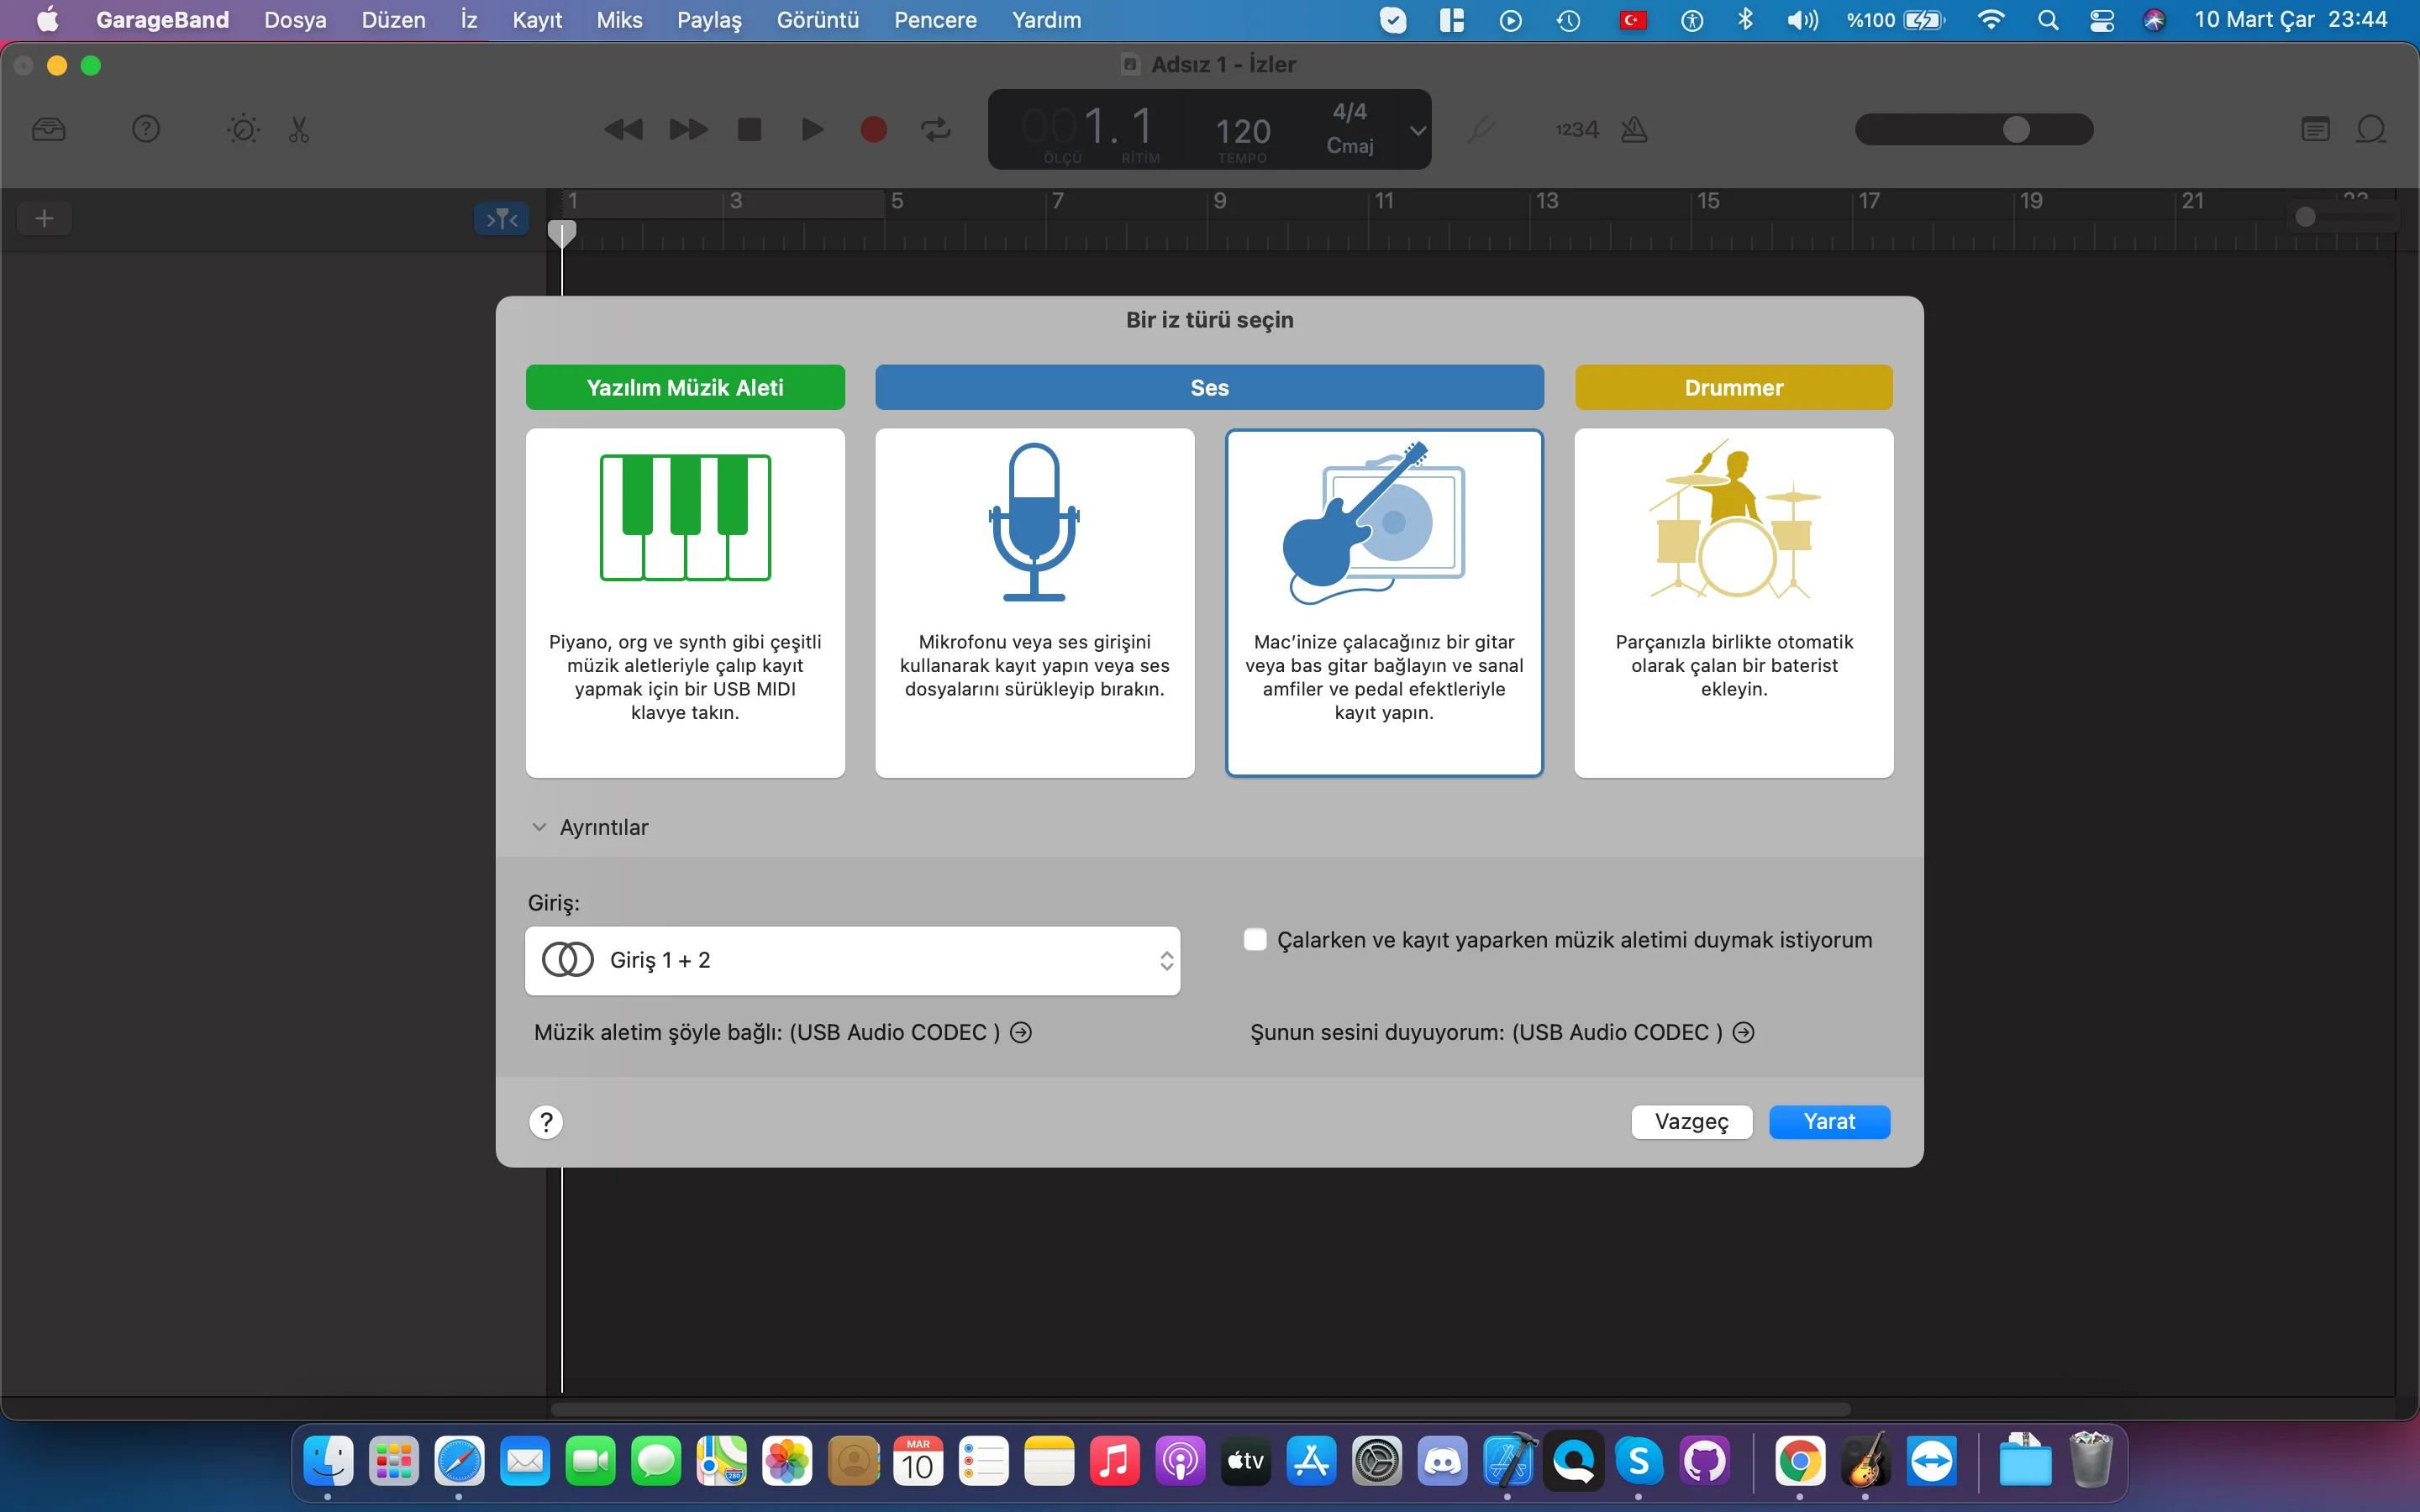This screenshot has width=2420, height=1512.
Task: Click the Yarat button
Action: [1828, 1121]
